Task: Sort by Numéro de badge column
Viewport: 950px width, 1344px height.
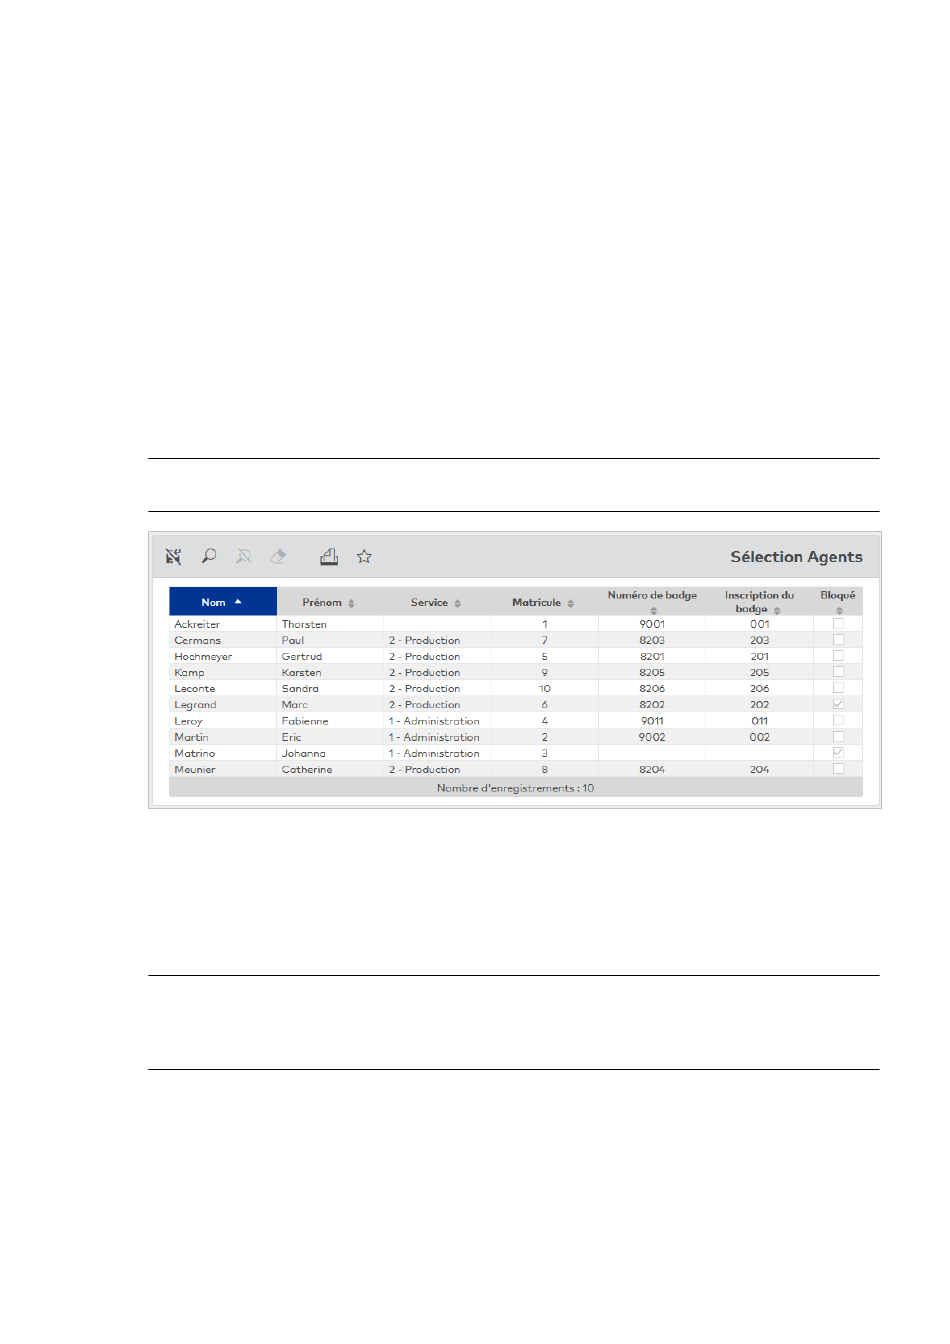Action: click(x=652, y=602)
